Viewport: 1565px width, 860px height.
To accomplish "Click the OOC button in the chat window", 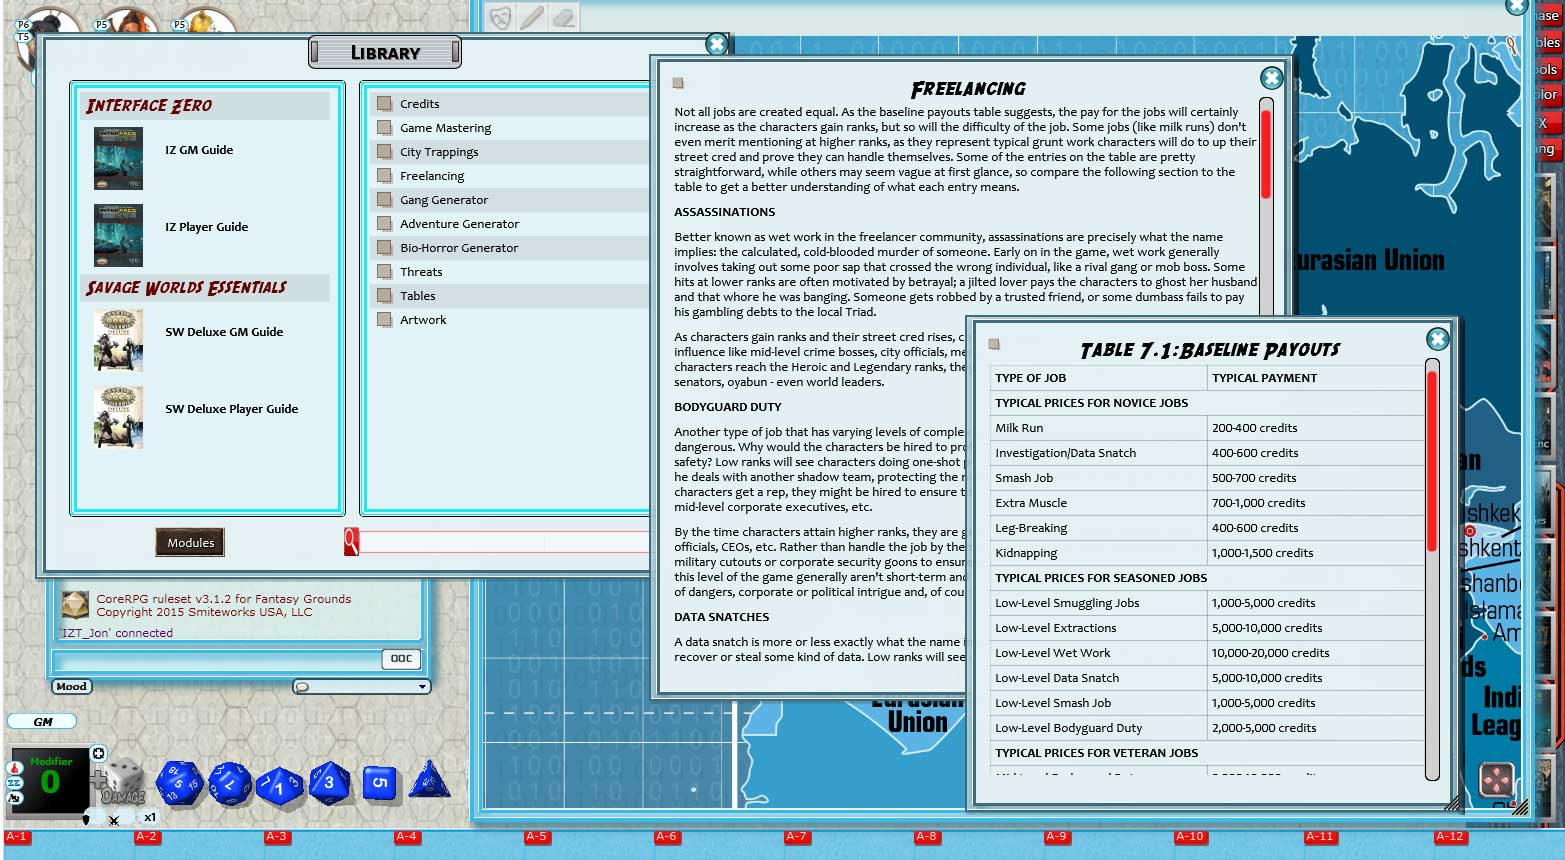I will click(x=403, y=659).
